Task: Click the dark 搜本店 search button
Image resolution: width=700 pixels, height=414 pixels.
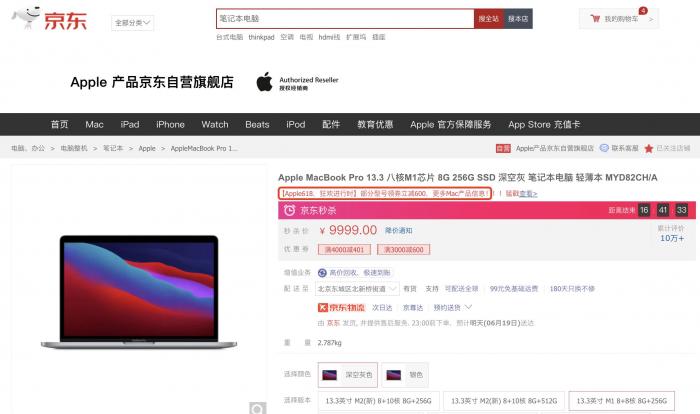Action: [x=518, y=19]
